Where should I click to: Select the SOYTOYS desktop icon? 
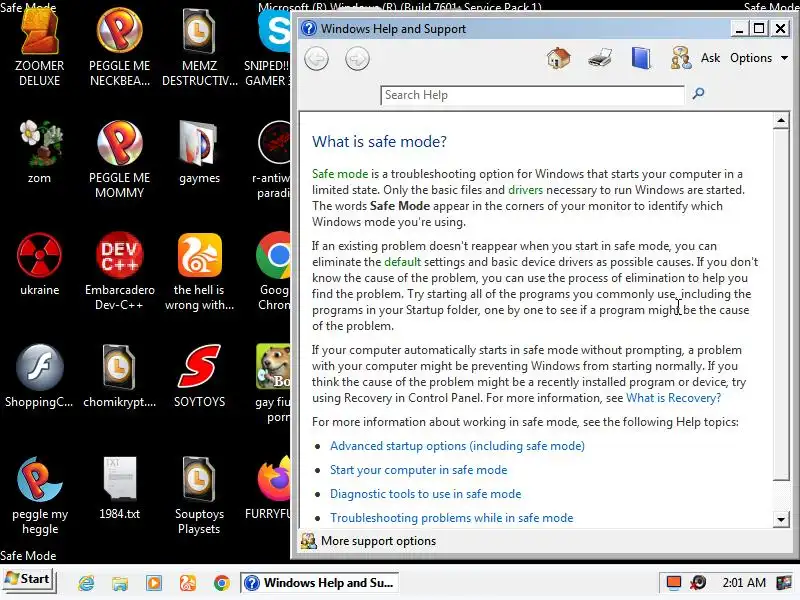pyautogui.click(x=199, y=376)
